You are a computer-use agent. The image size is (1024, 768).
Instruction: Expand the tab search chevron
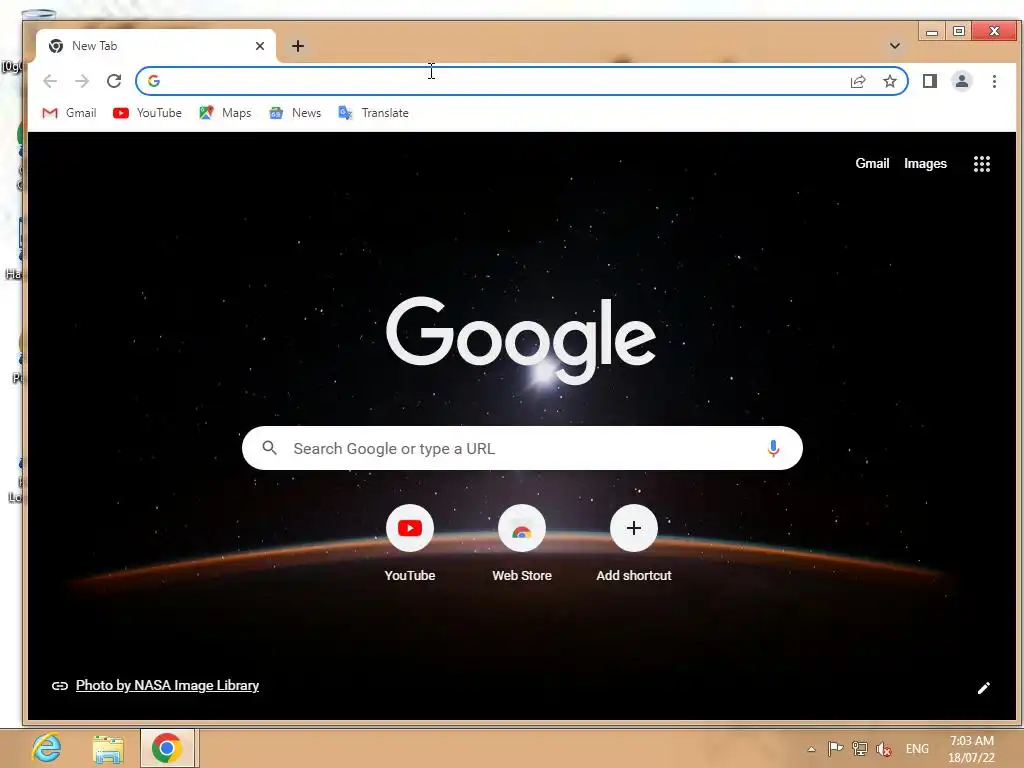click(895, 46)
